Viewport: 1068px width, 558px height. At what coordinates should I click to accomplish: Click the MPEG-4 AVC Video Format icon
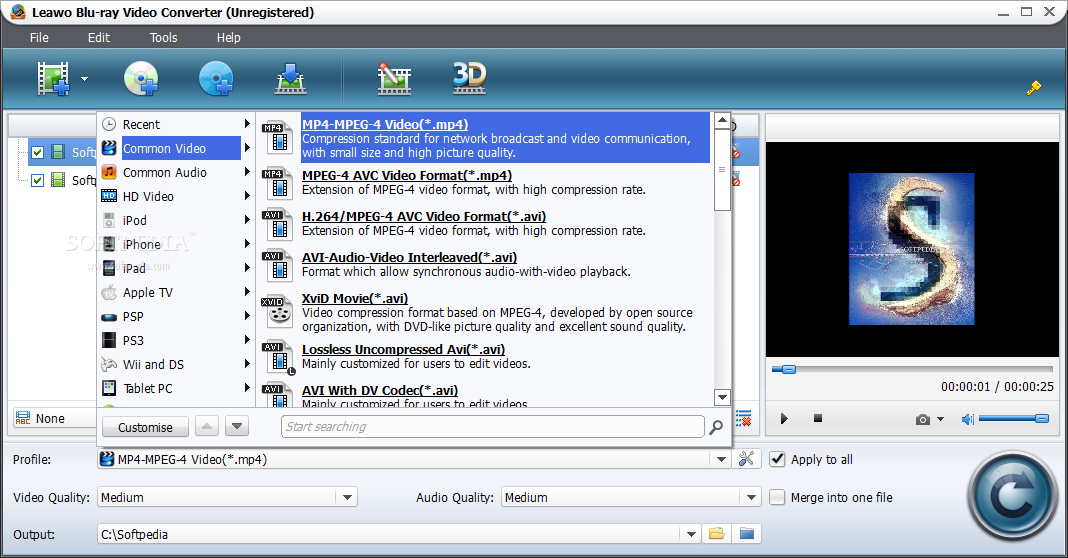click(x=277, y=182)
